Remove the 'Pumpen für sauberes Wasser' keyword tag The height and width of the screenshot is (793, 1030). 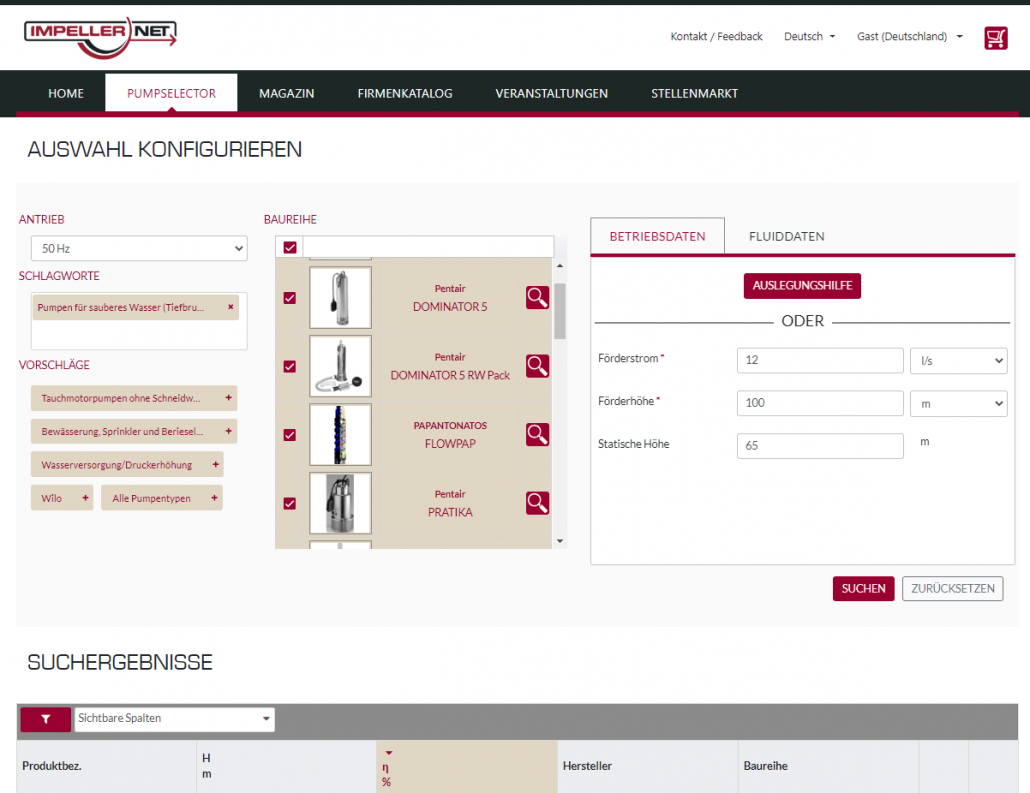pyautogui.click(x=228, y=308)
